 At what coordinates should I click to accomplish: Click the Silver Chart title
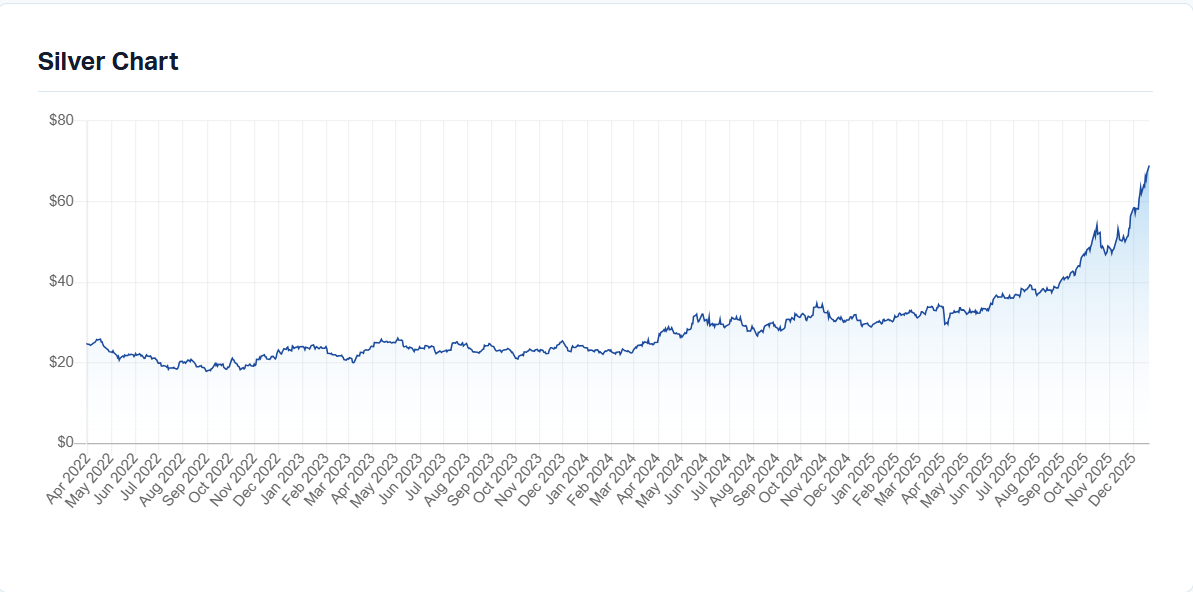108,61
